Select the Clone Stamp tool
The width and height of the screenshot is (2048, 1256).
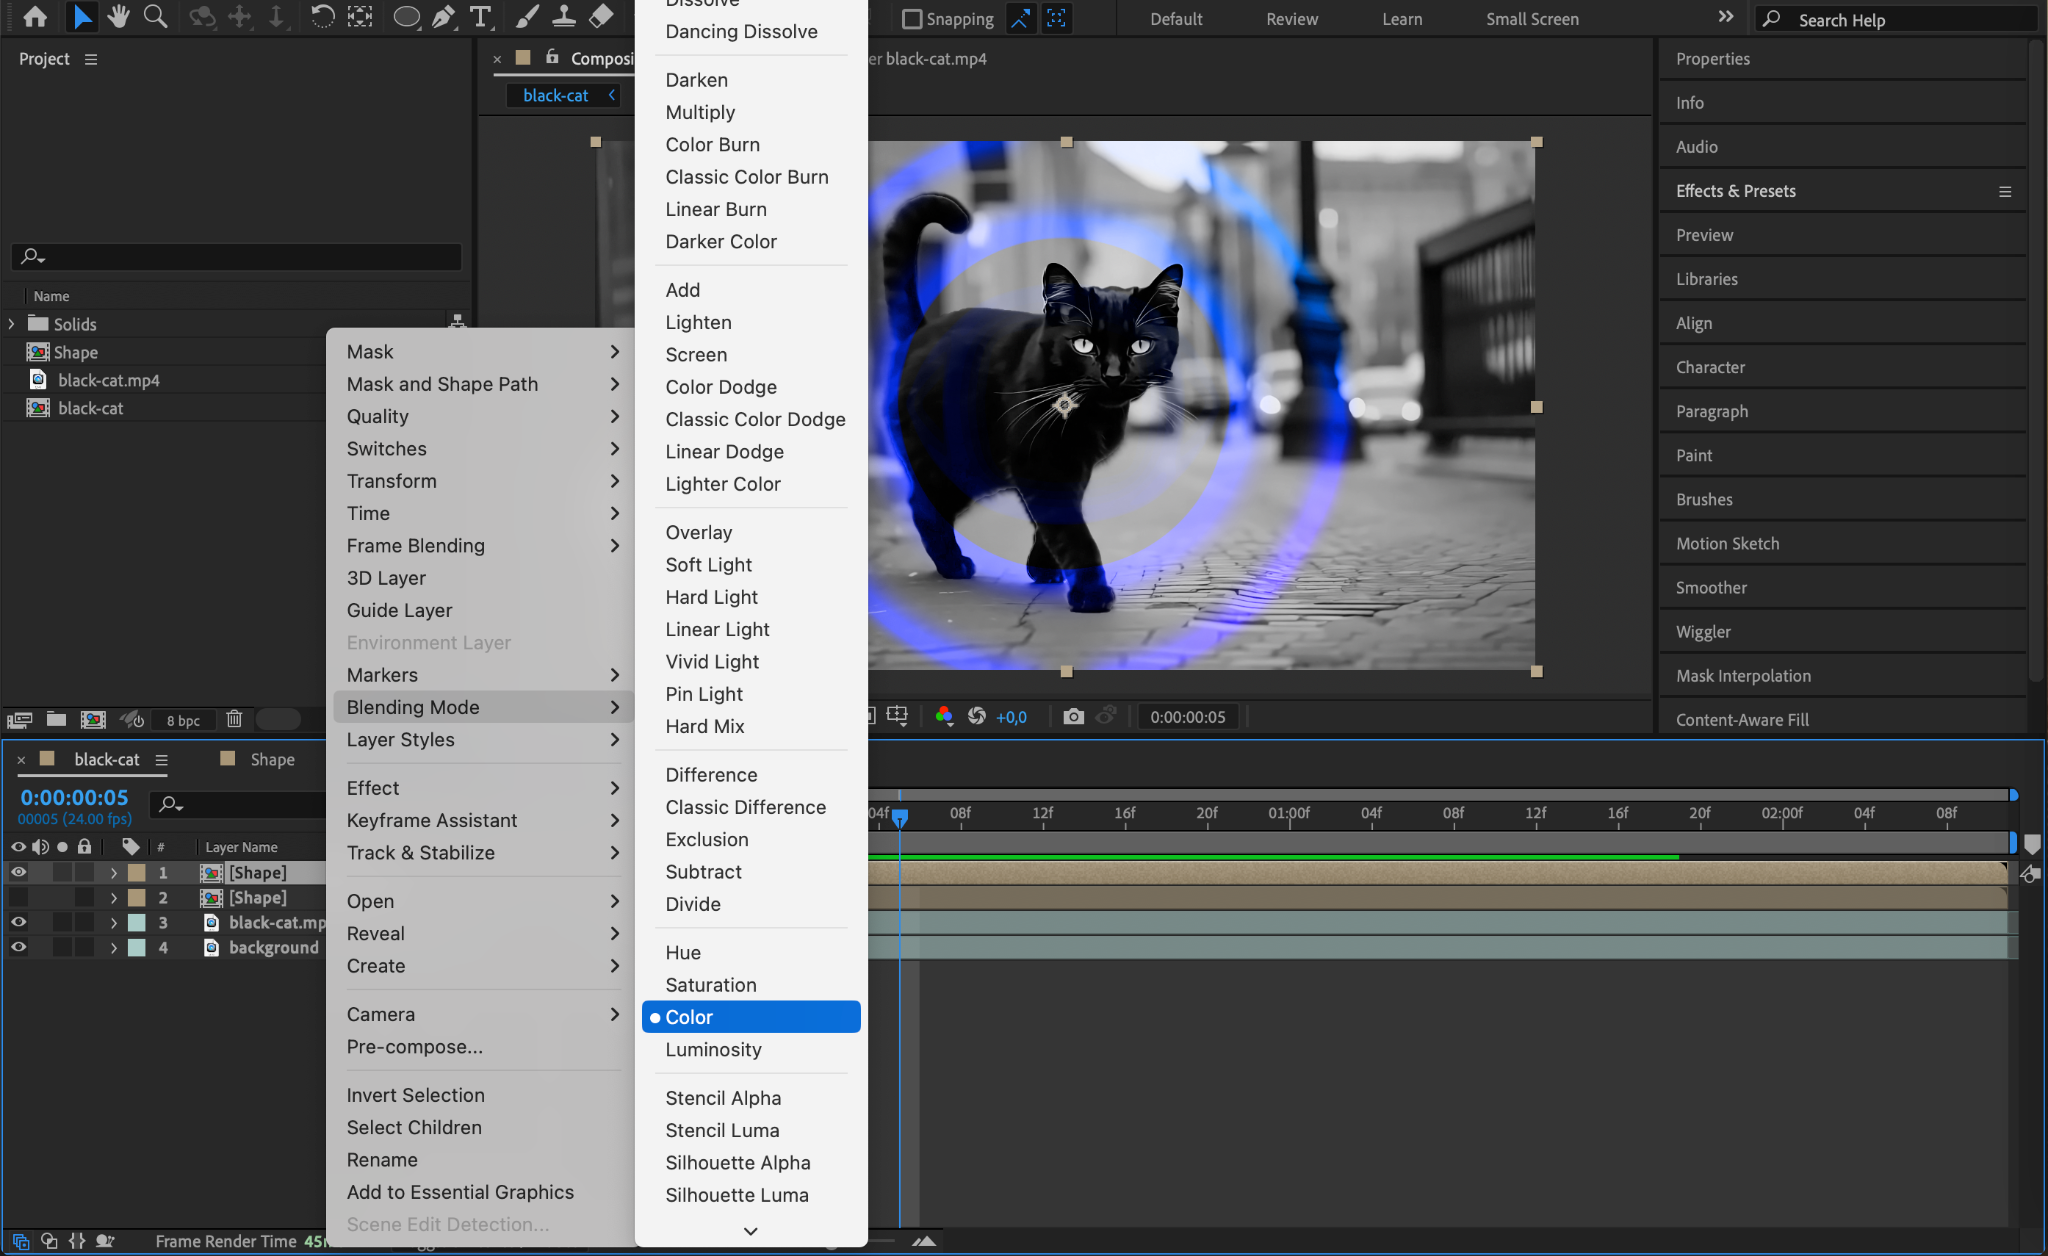[564, 16]
